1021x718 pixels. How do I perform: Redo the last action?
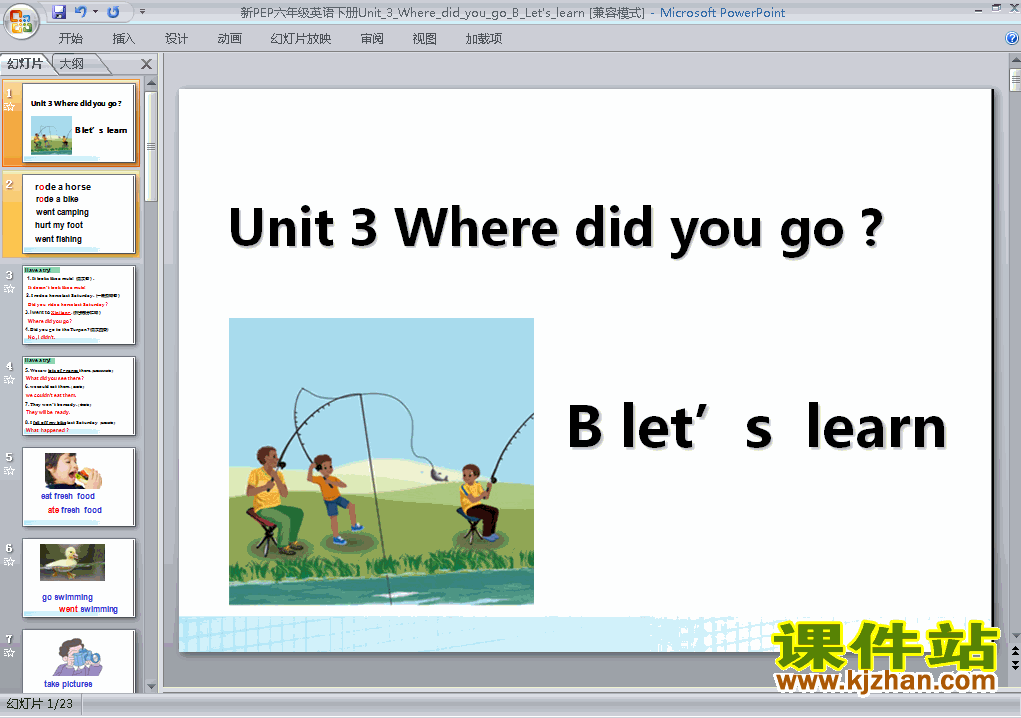pyautogui.click(x=113, y=12)
